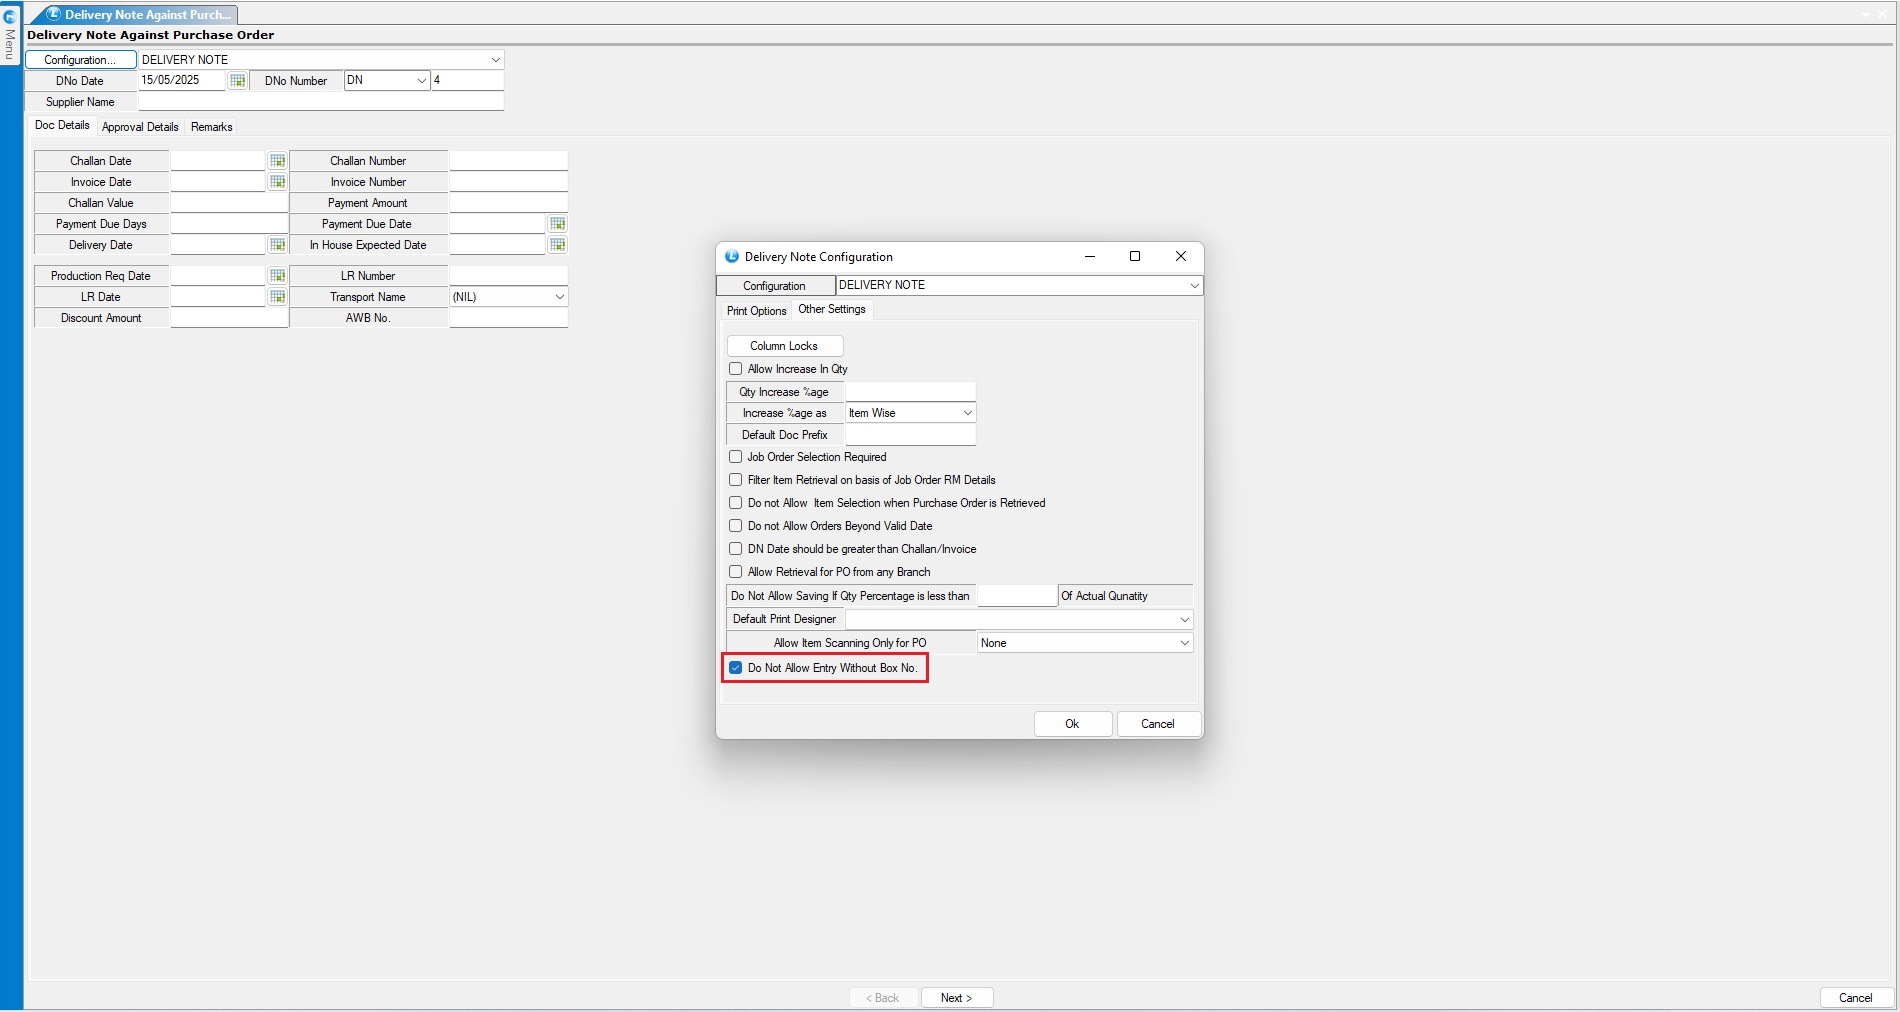Screen dimensions: 1900x1012
Task: Open calendar picker for Delivery Date
Action: (277, 245)
